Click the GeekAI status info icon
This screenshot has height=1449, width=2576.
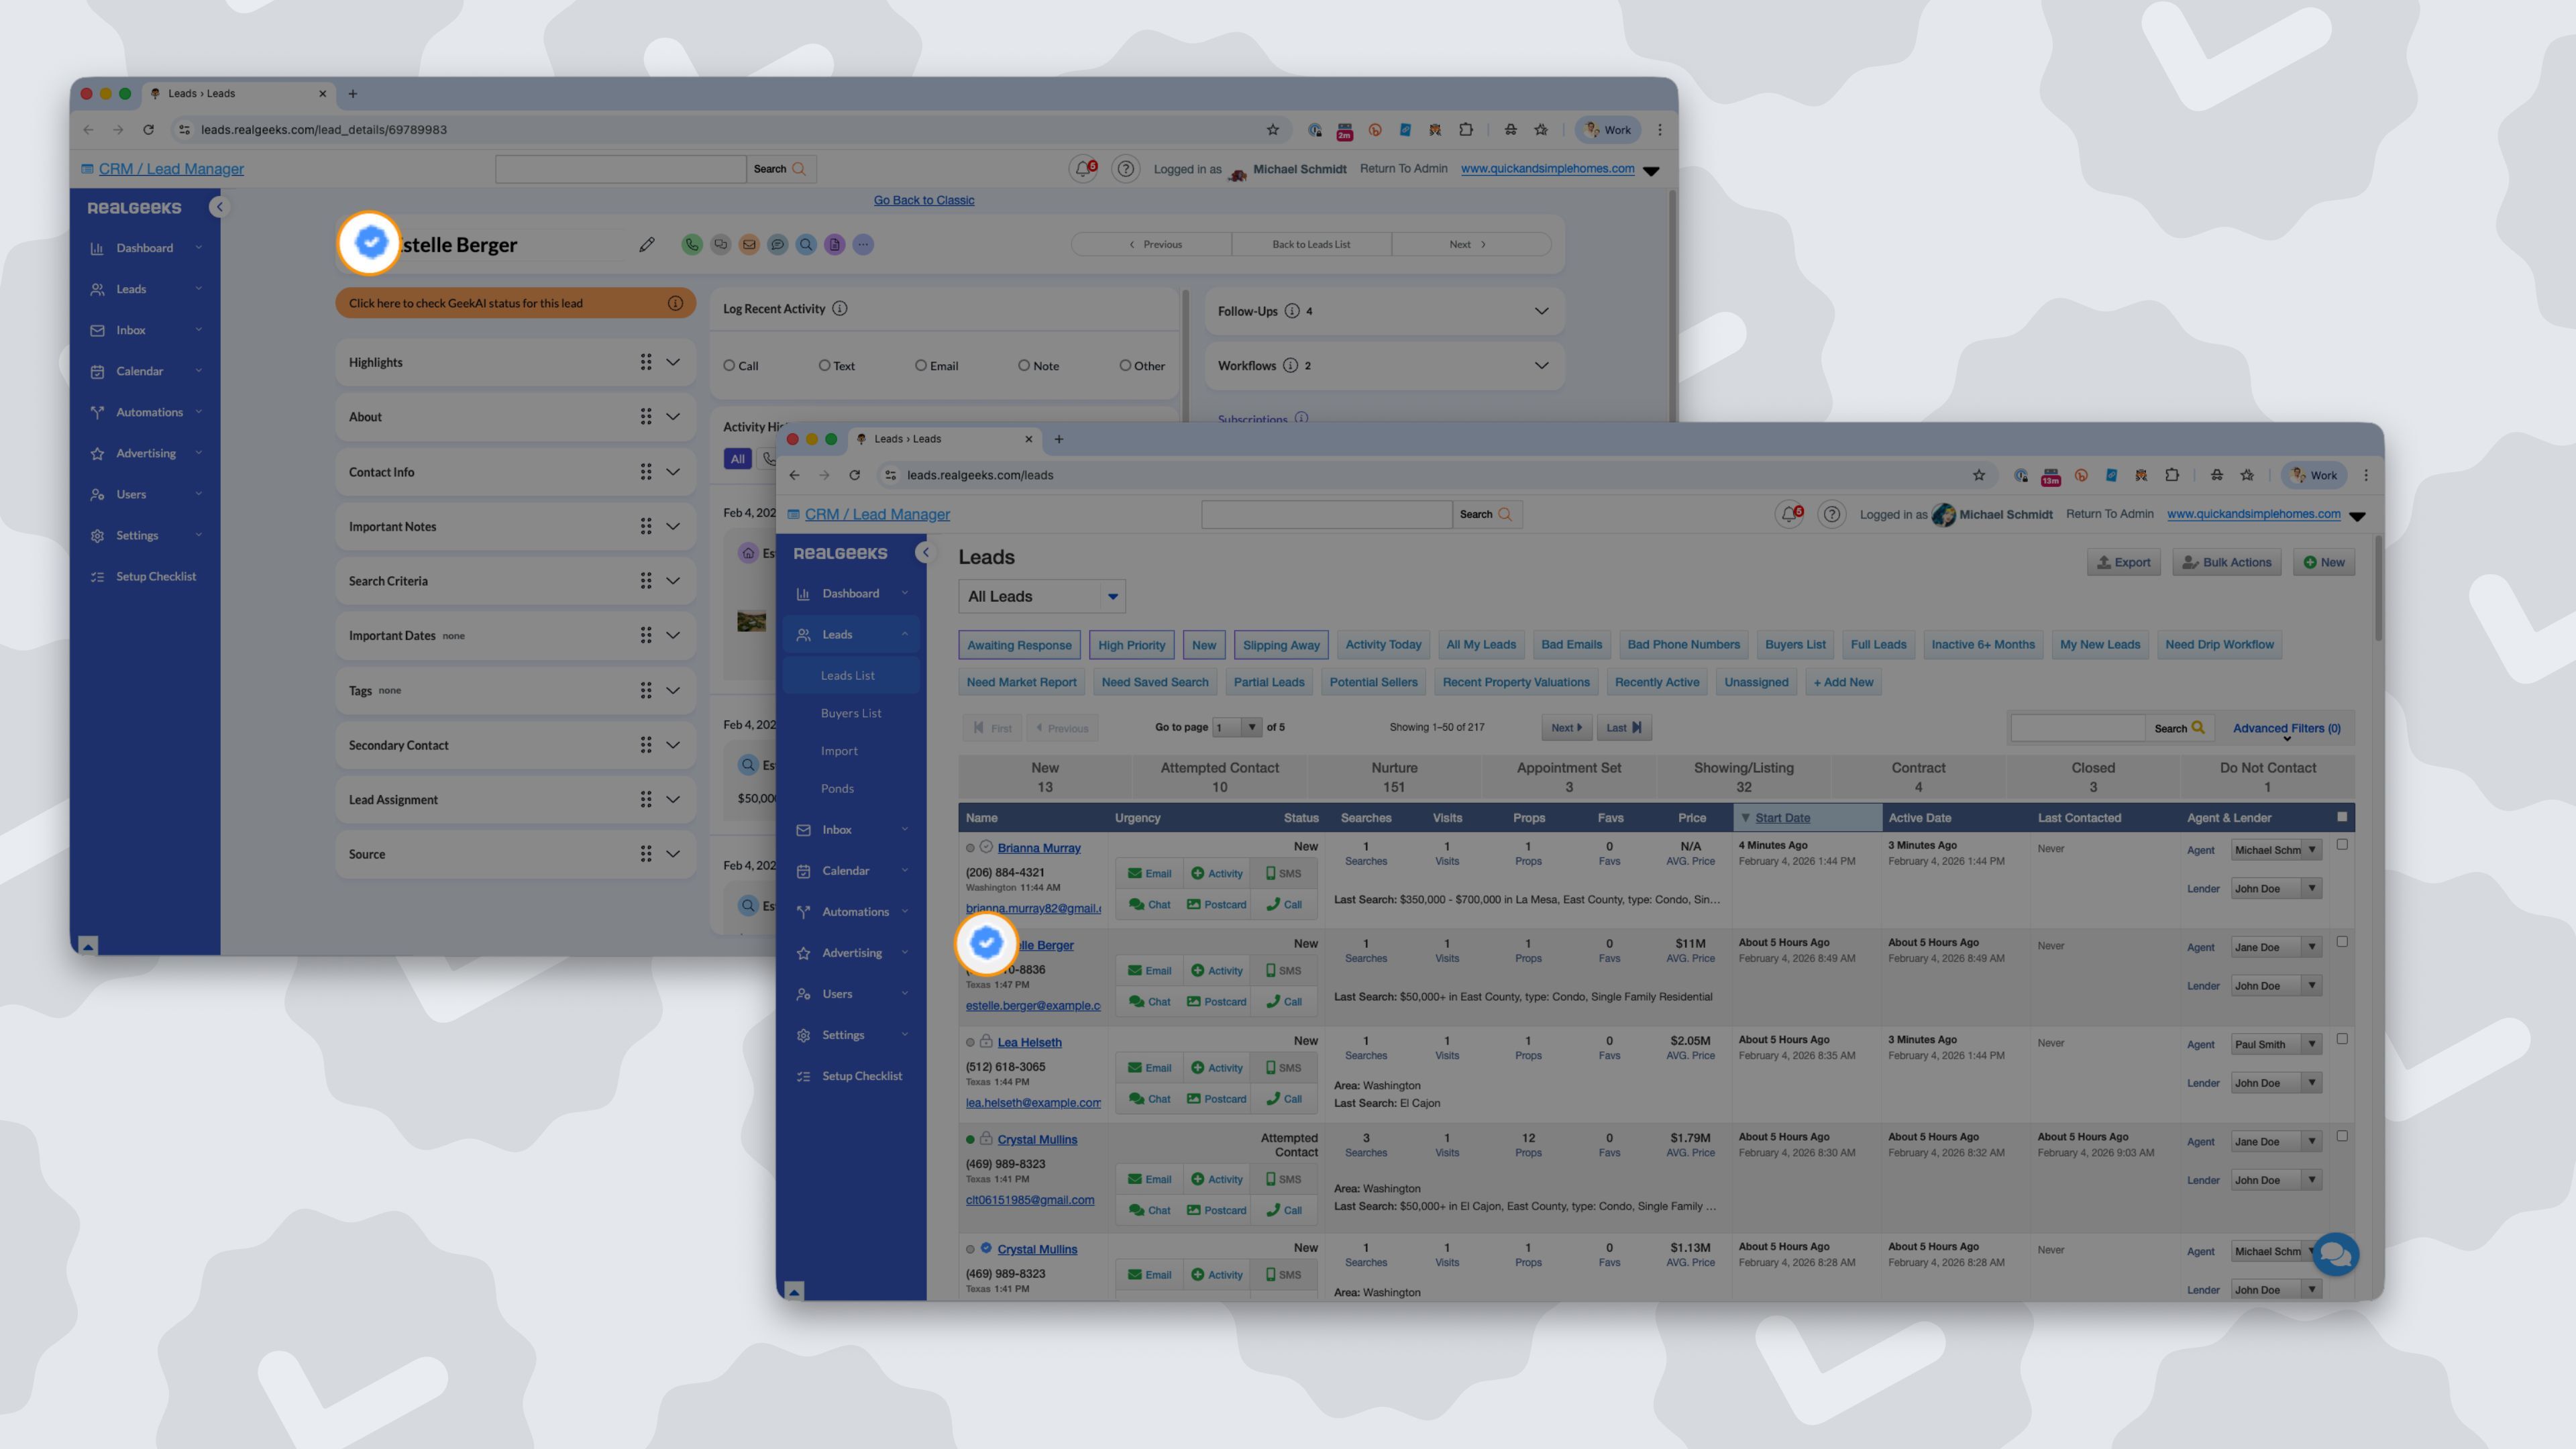click(675, 303)
